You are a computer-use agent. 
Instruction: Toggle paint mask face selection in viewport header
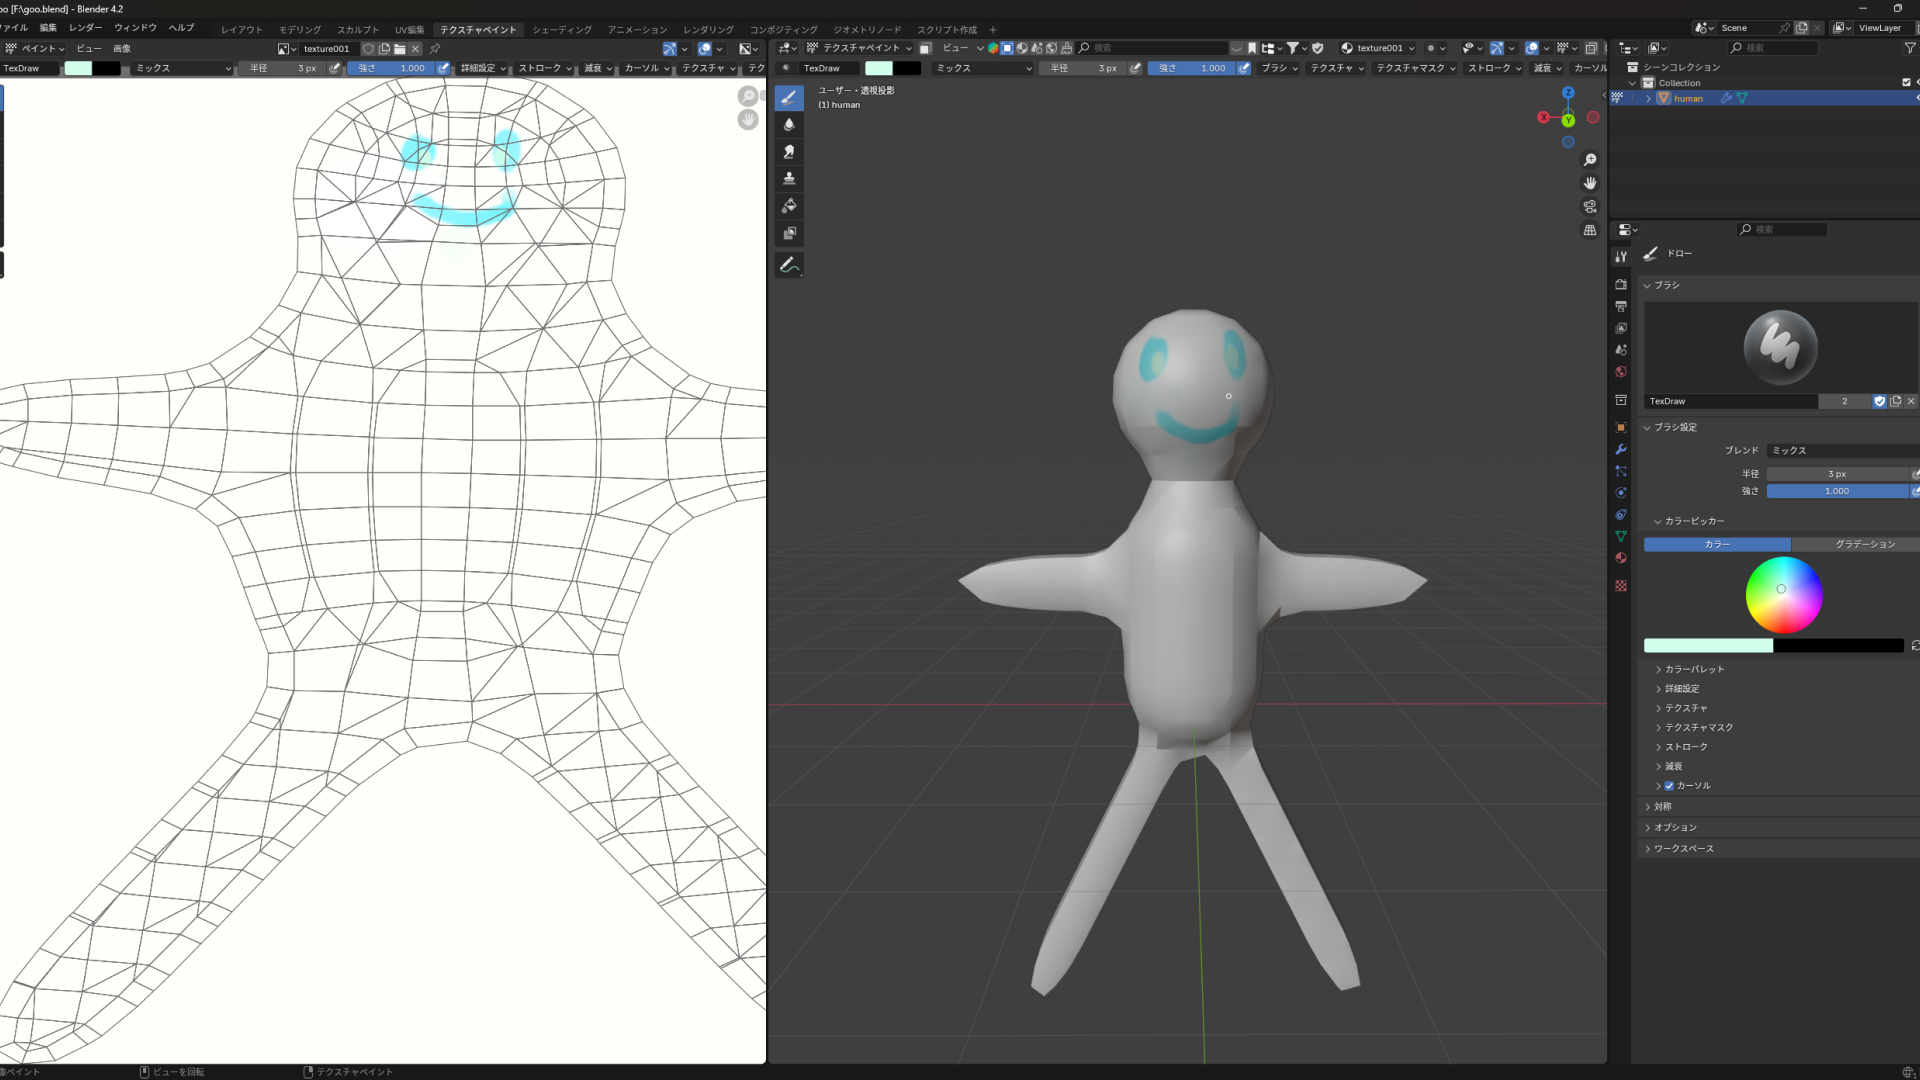pyautogui.click(x=925, y=48)
